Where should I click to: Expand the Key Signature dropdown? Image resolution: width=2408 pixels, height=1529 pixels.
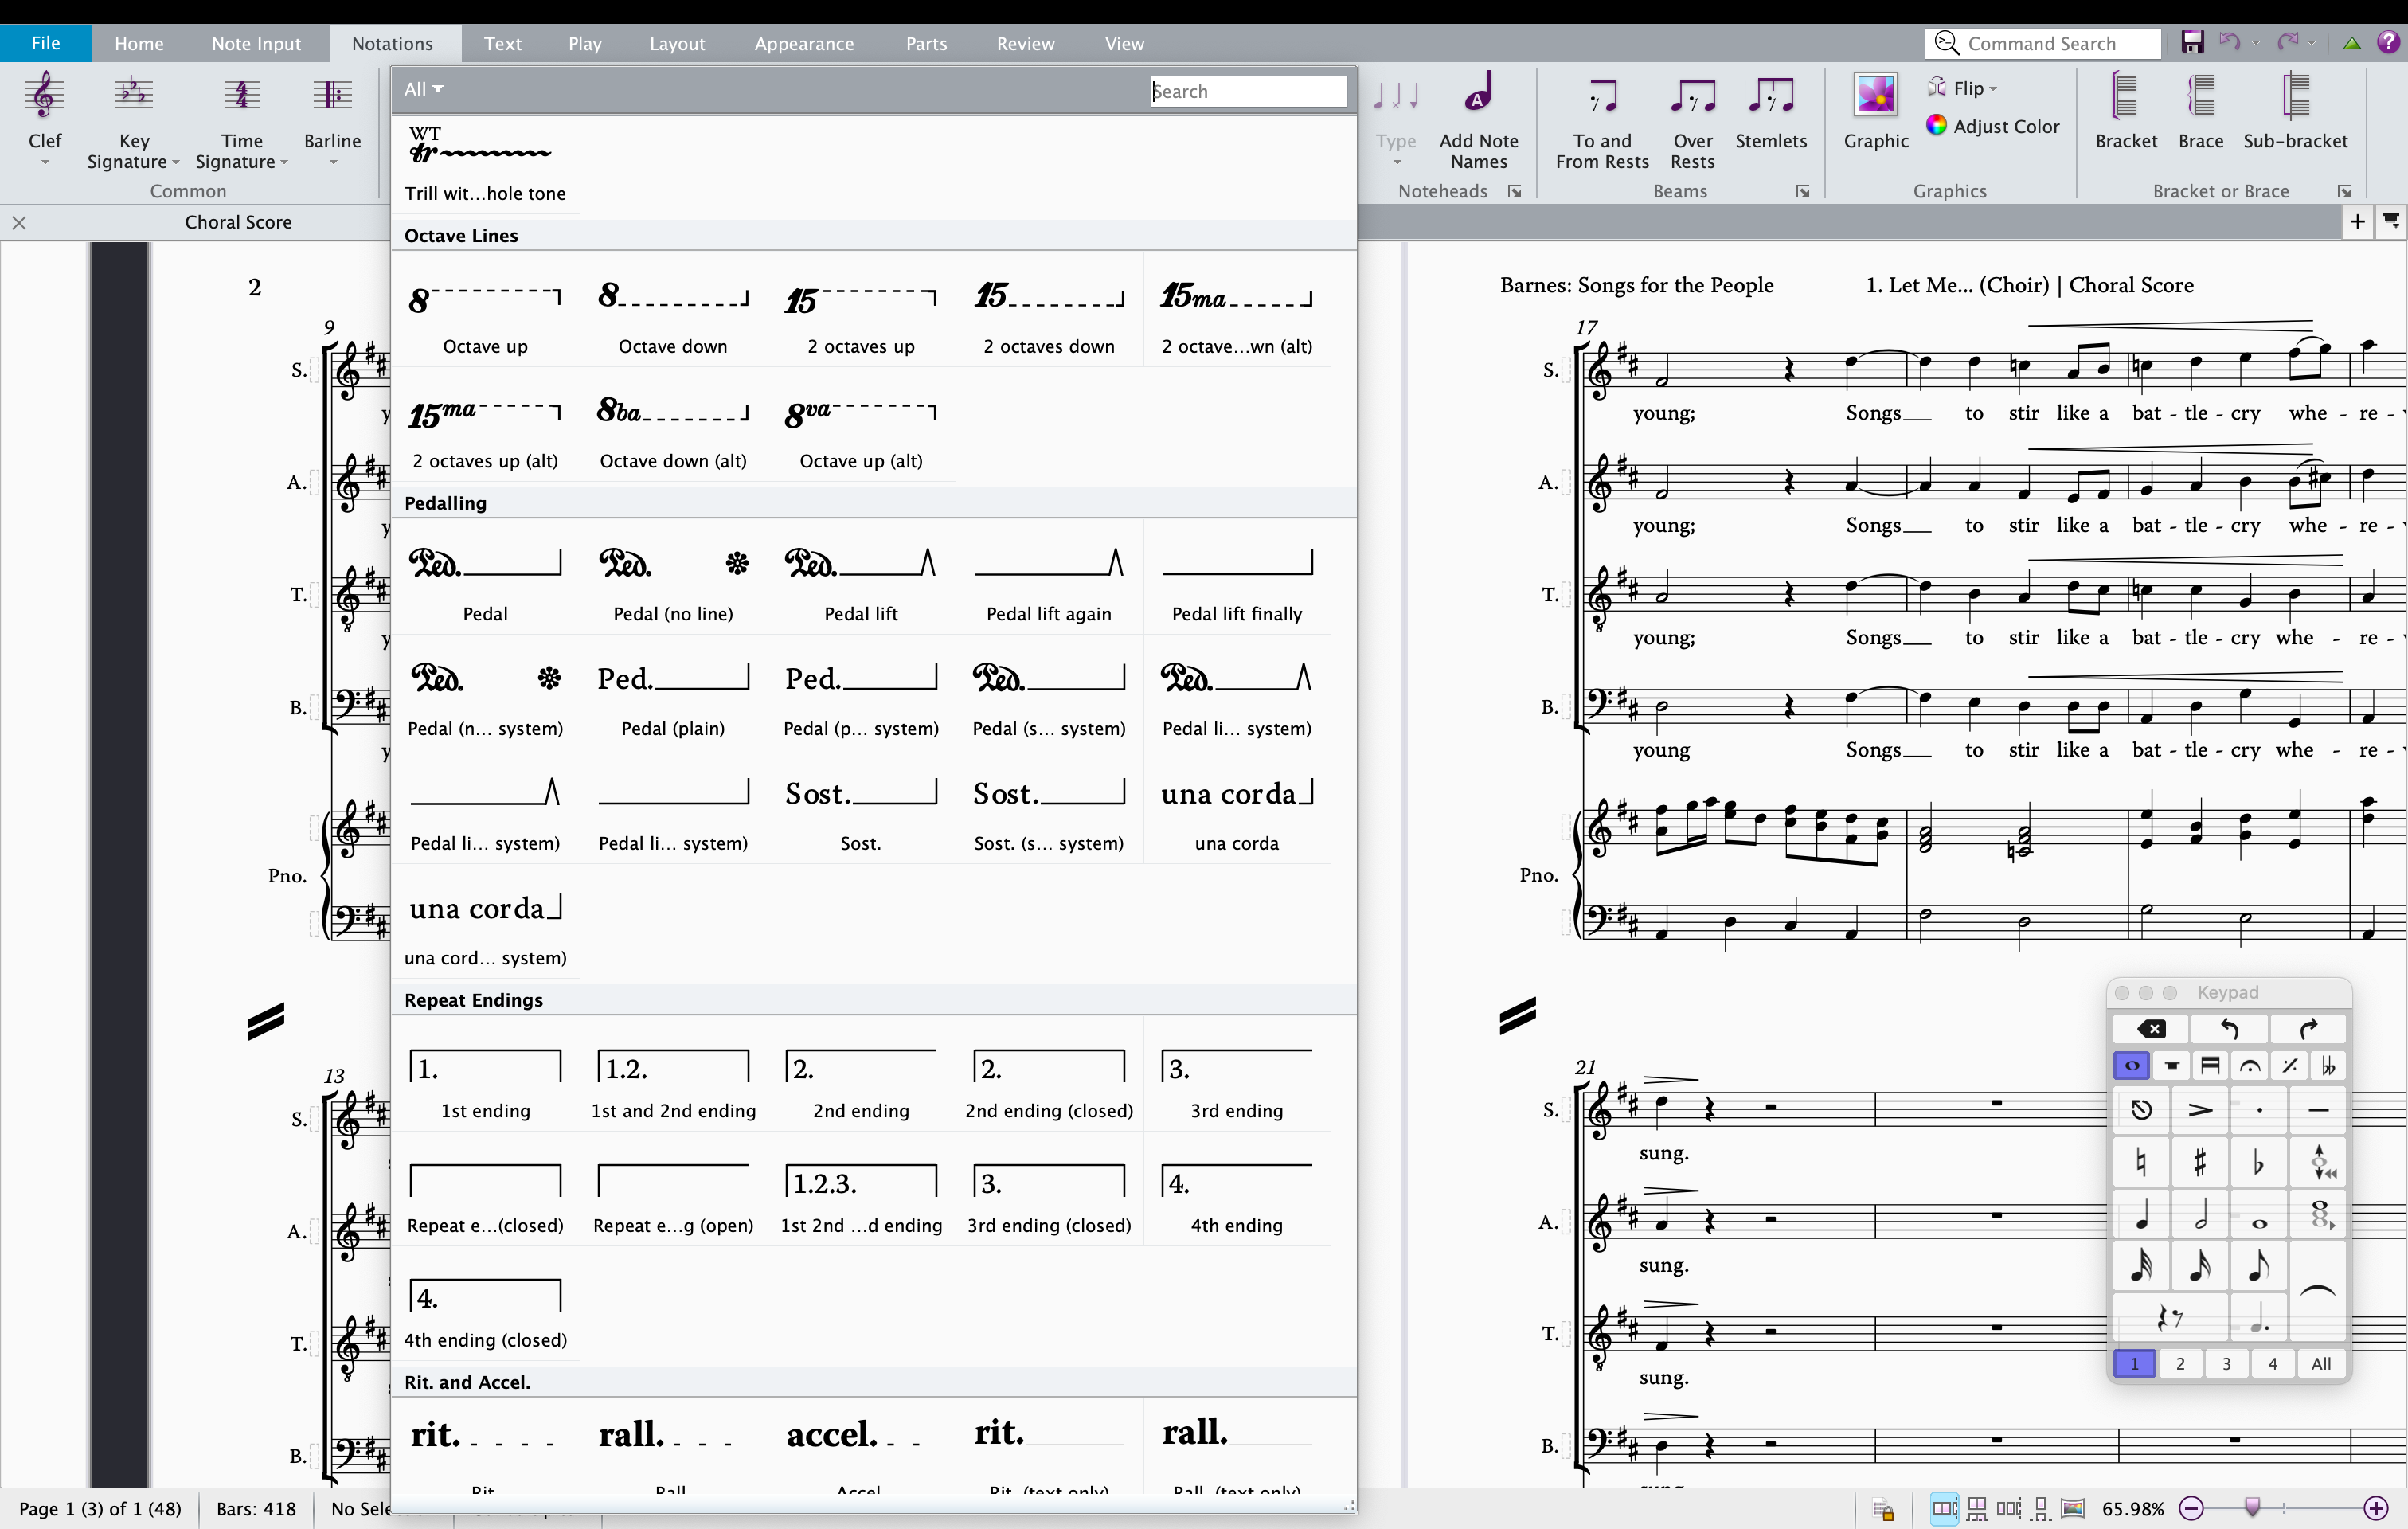click(176, 162)
